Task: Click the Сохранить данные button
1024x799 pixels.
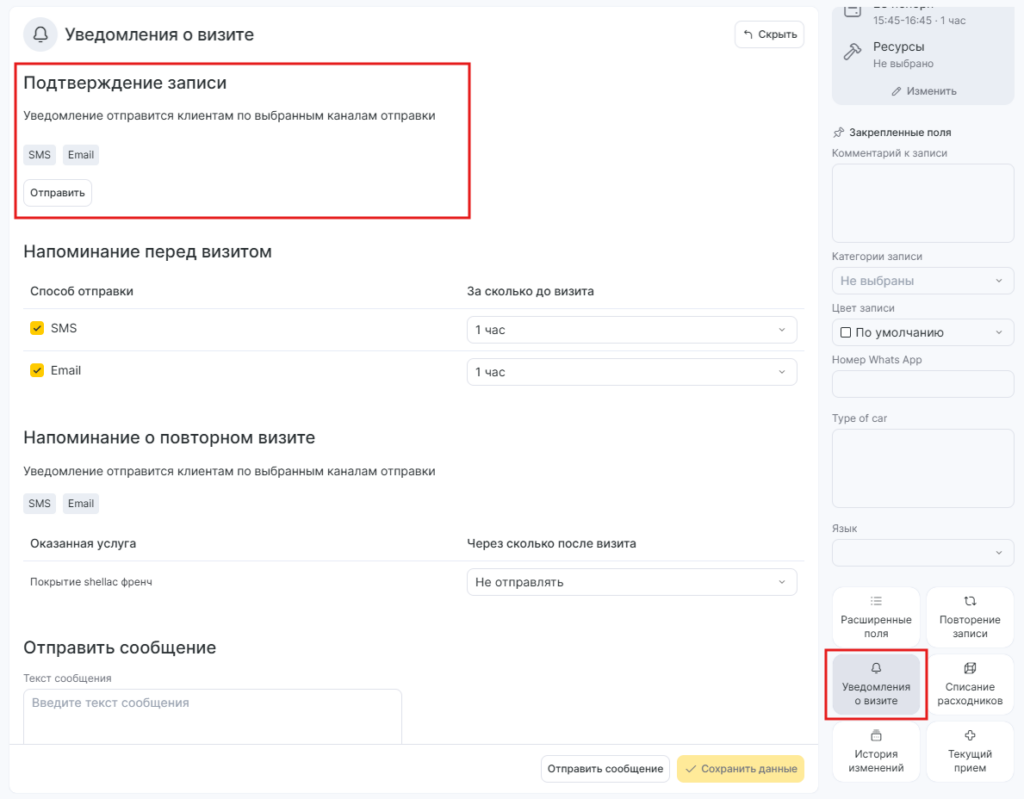Action: tap(740, 769)
